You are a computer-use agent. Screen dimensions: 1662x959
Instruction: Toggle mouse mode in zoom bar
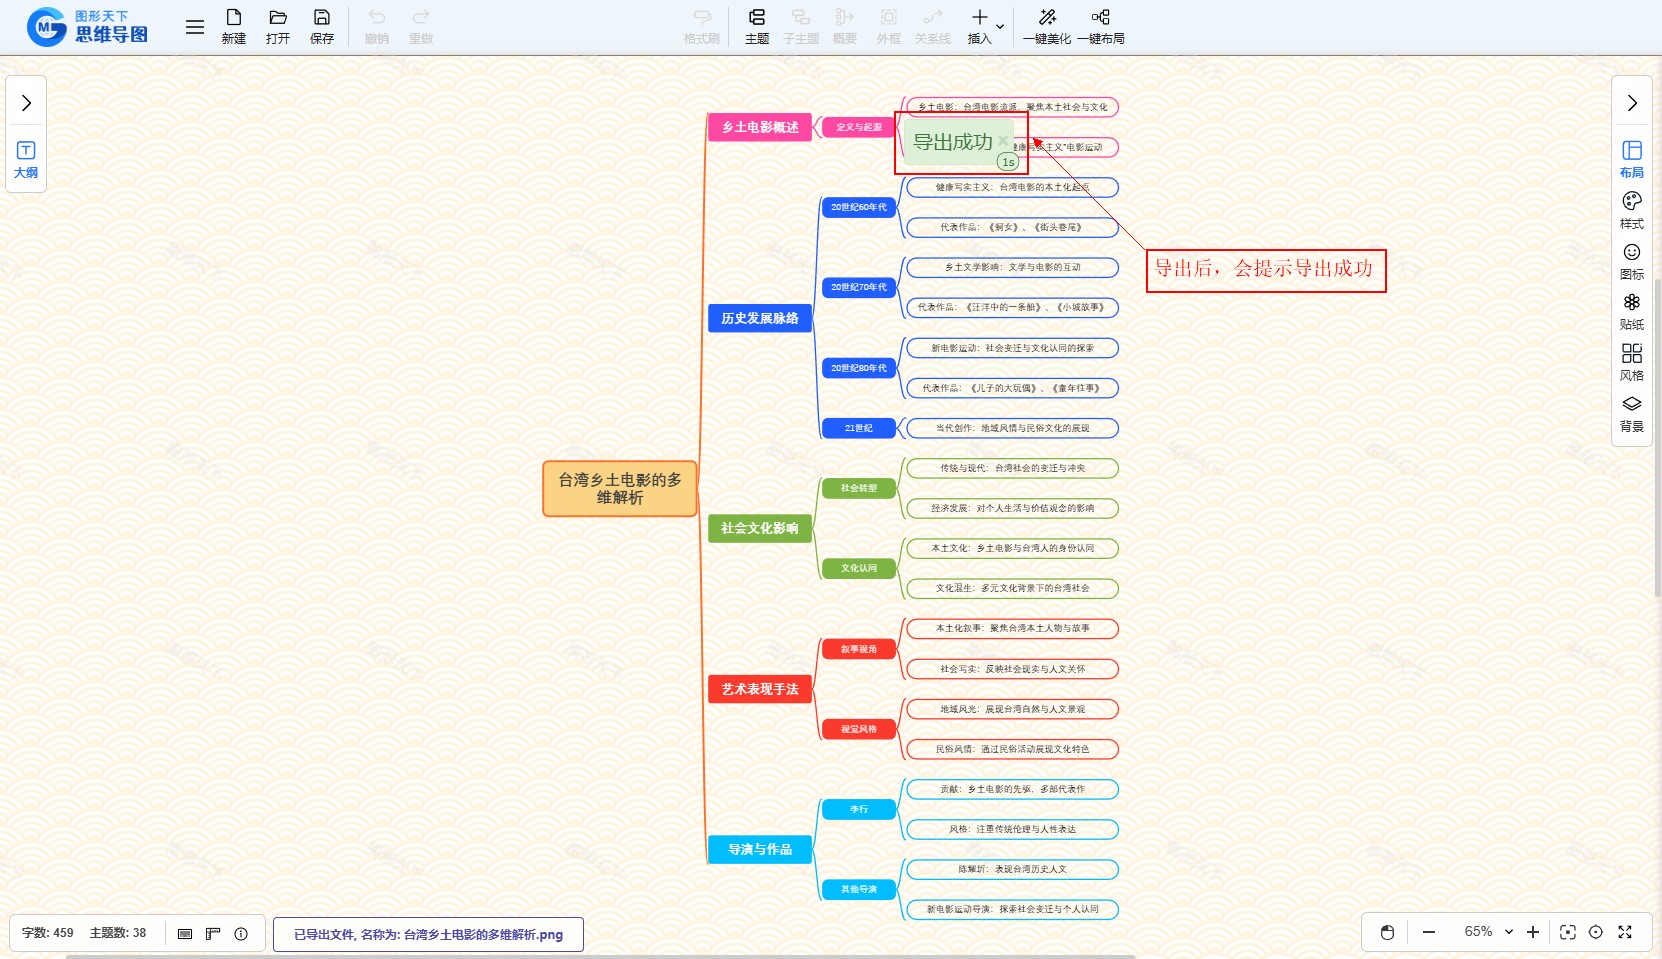point(1387,932)
